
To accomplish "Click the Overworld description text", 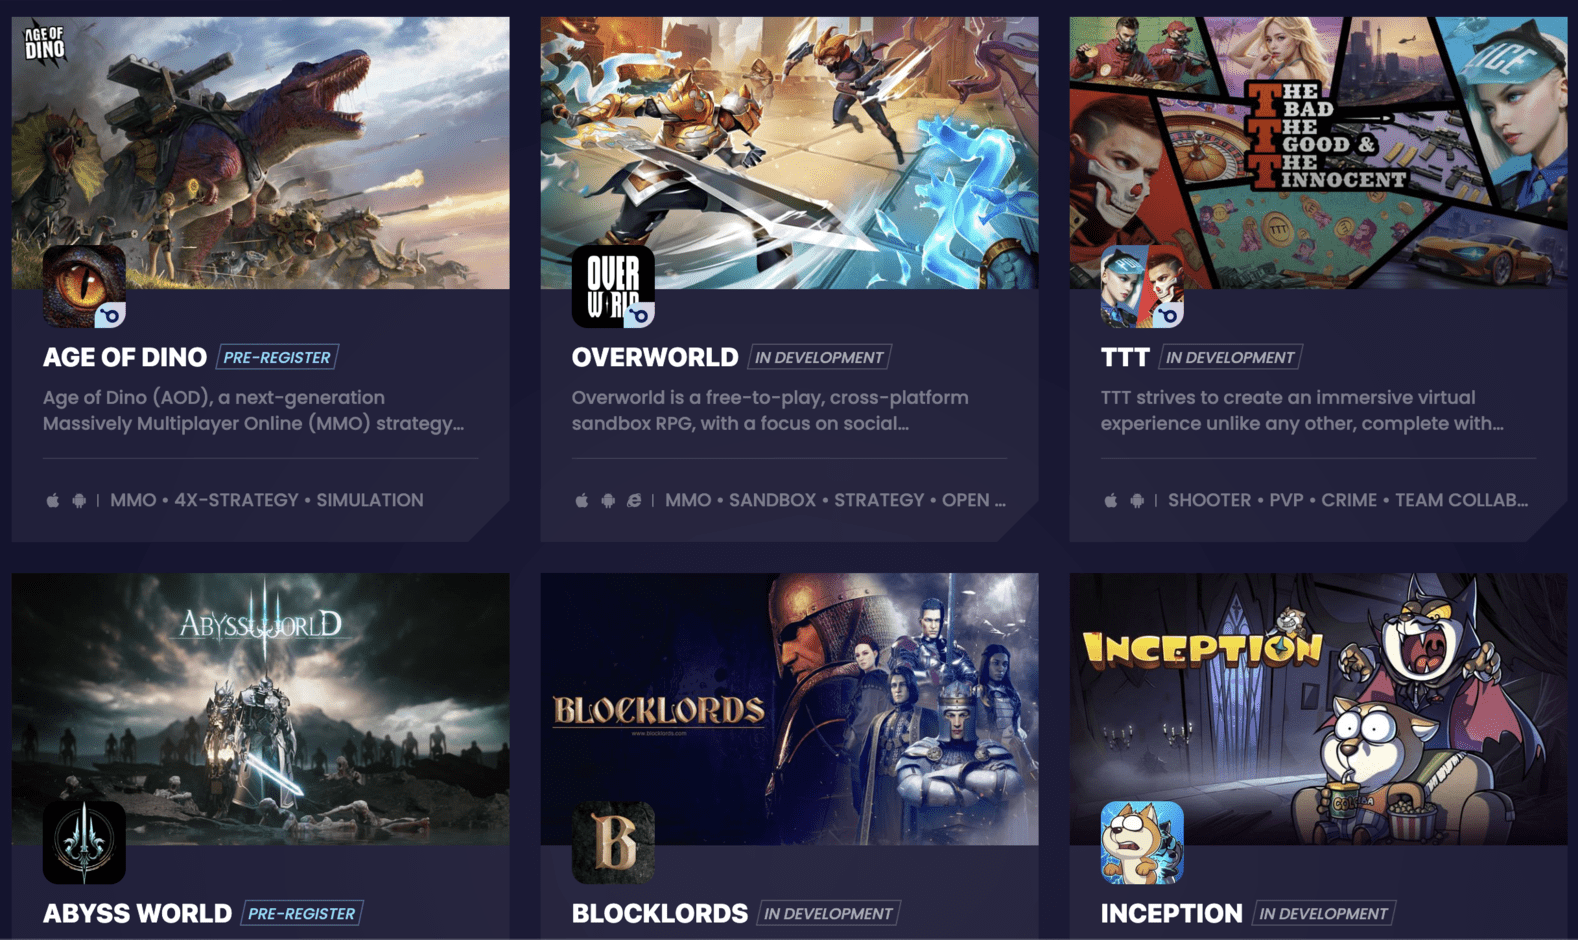I will 770,410.
